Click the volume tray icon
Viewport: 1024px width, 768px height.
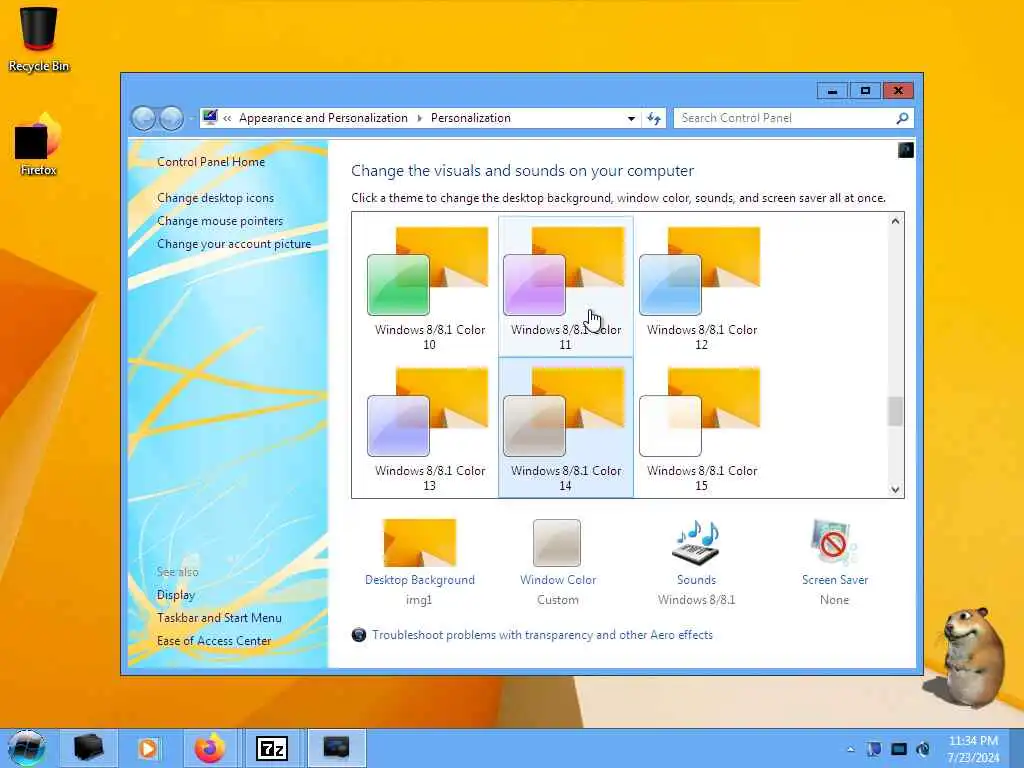[x=923, y=749]
